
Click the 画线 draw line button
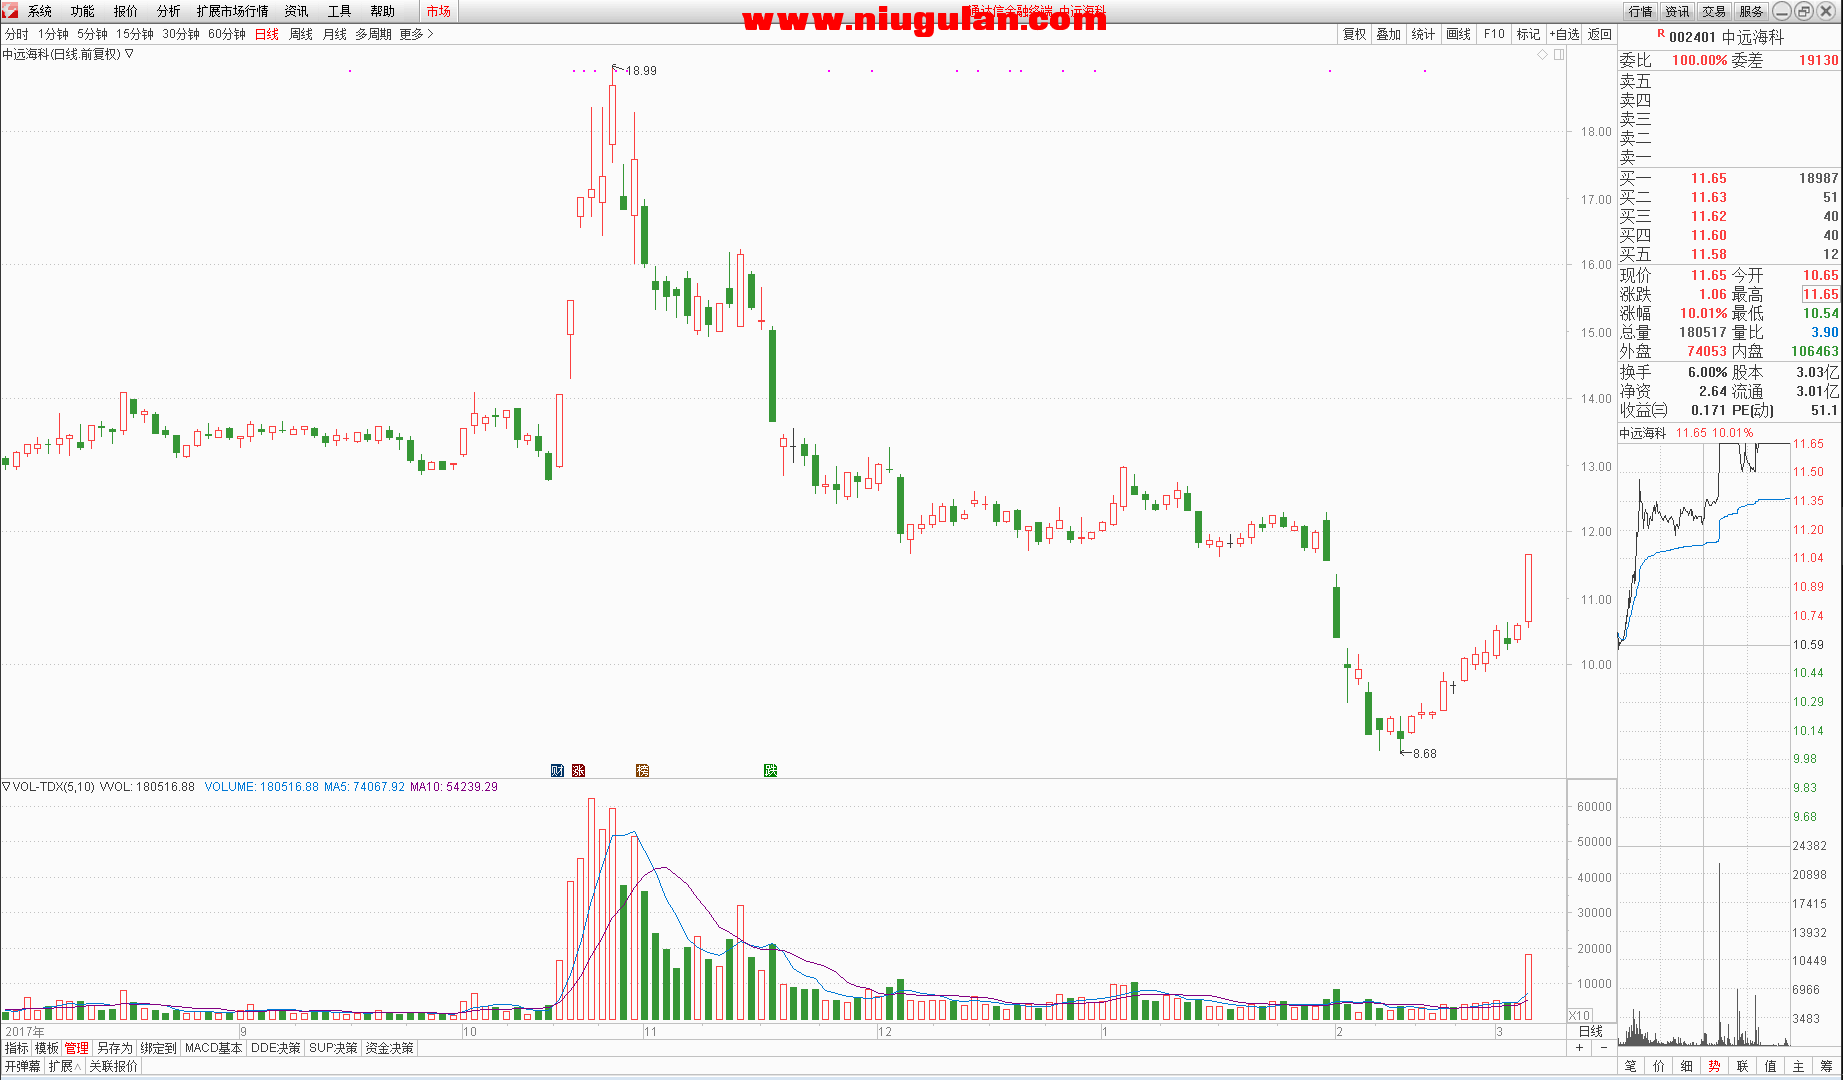pos(1459,34)
